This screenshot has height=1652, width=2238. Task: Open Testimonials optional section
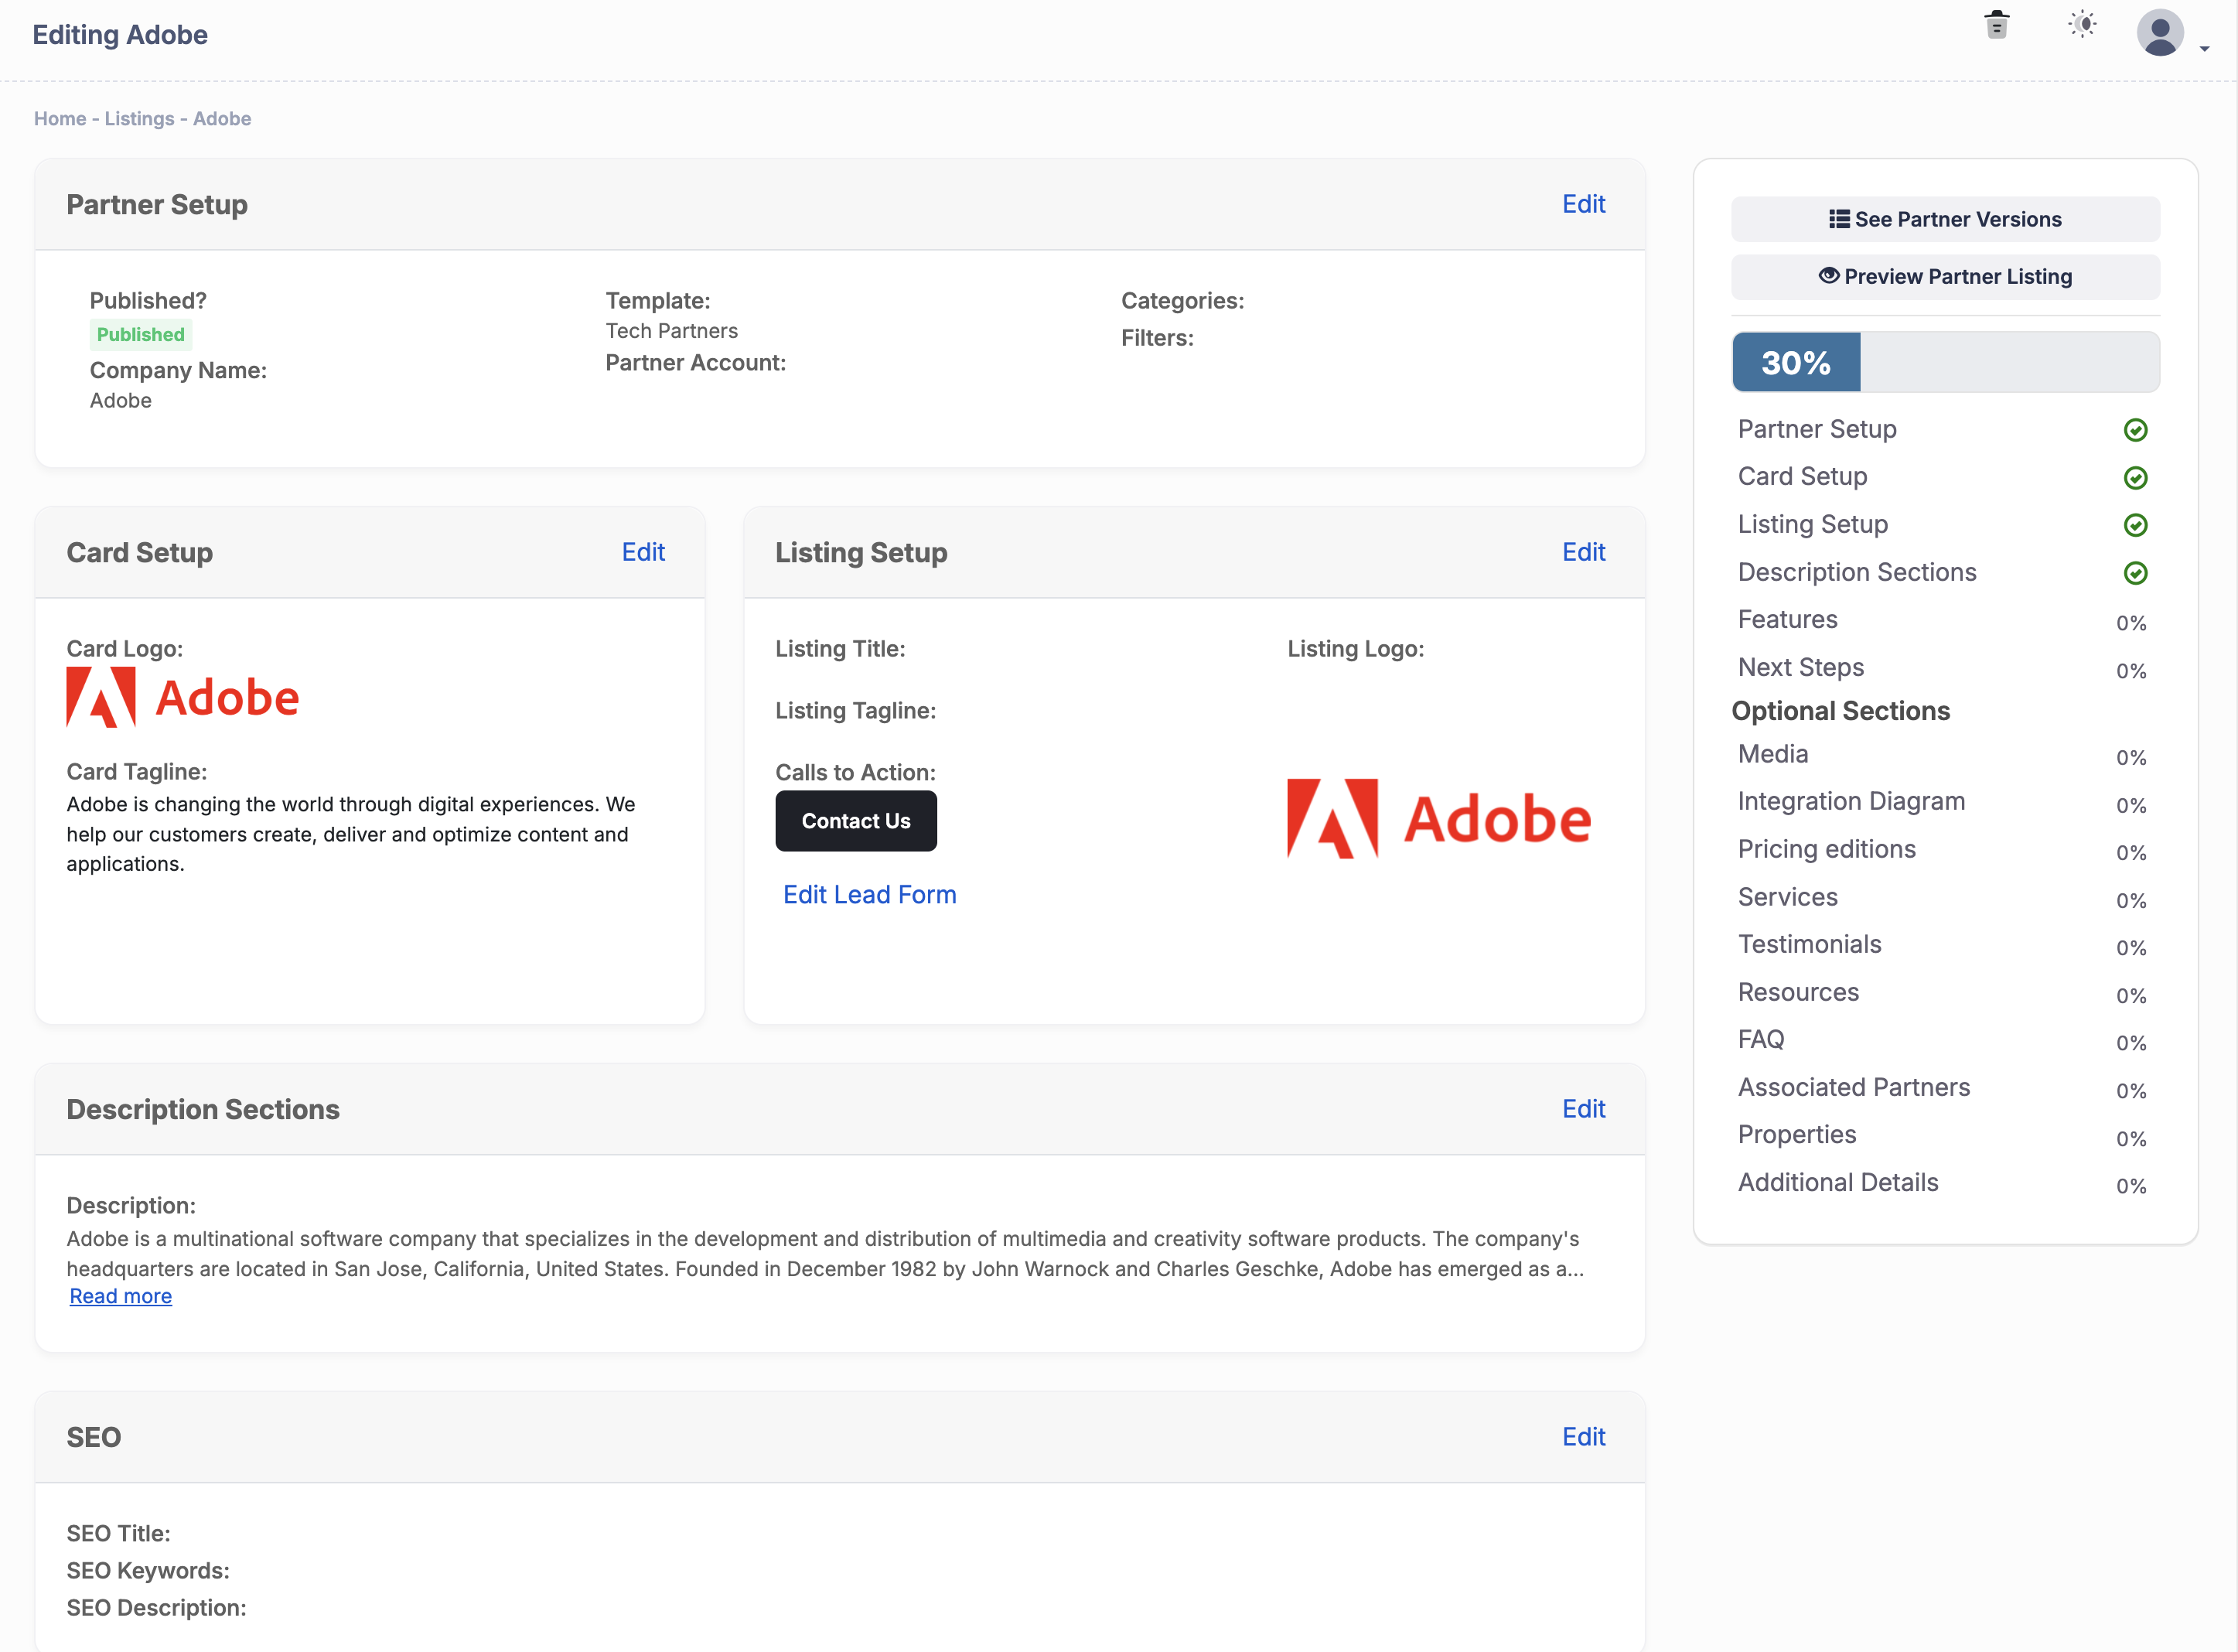(x=1809, y=944)
